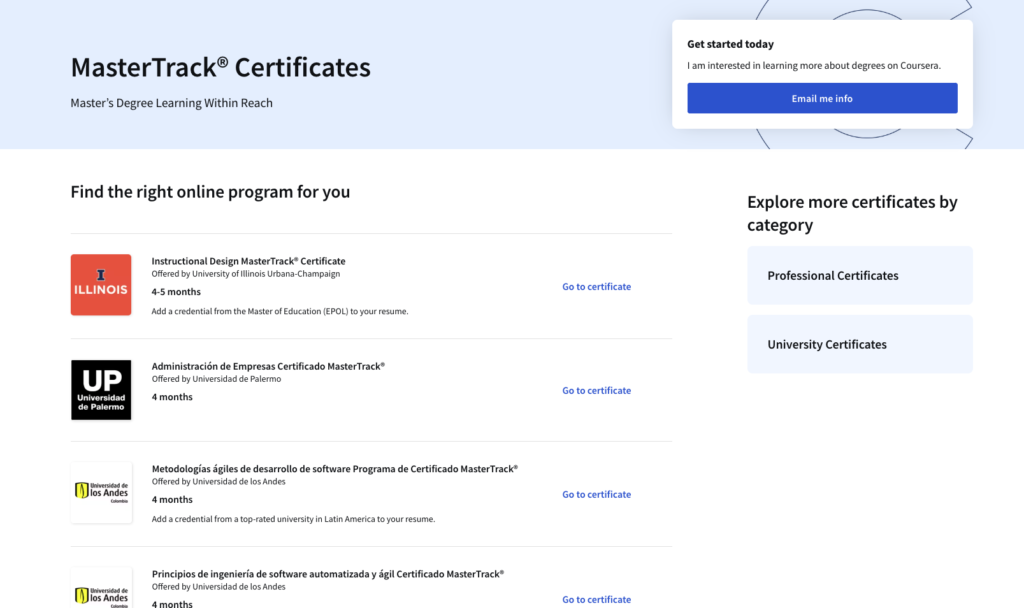Click Find the right online program heading

[210, 192]
